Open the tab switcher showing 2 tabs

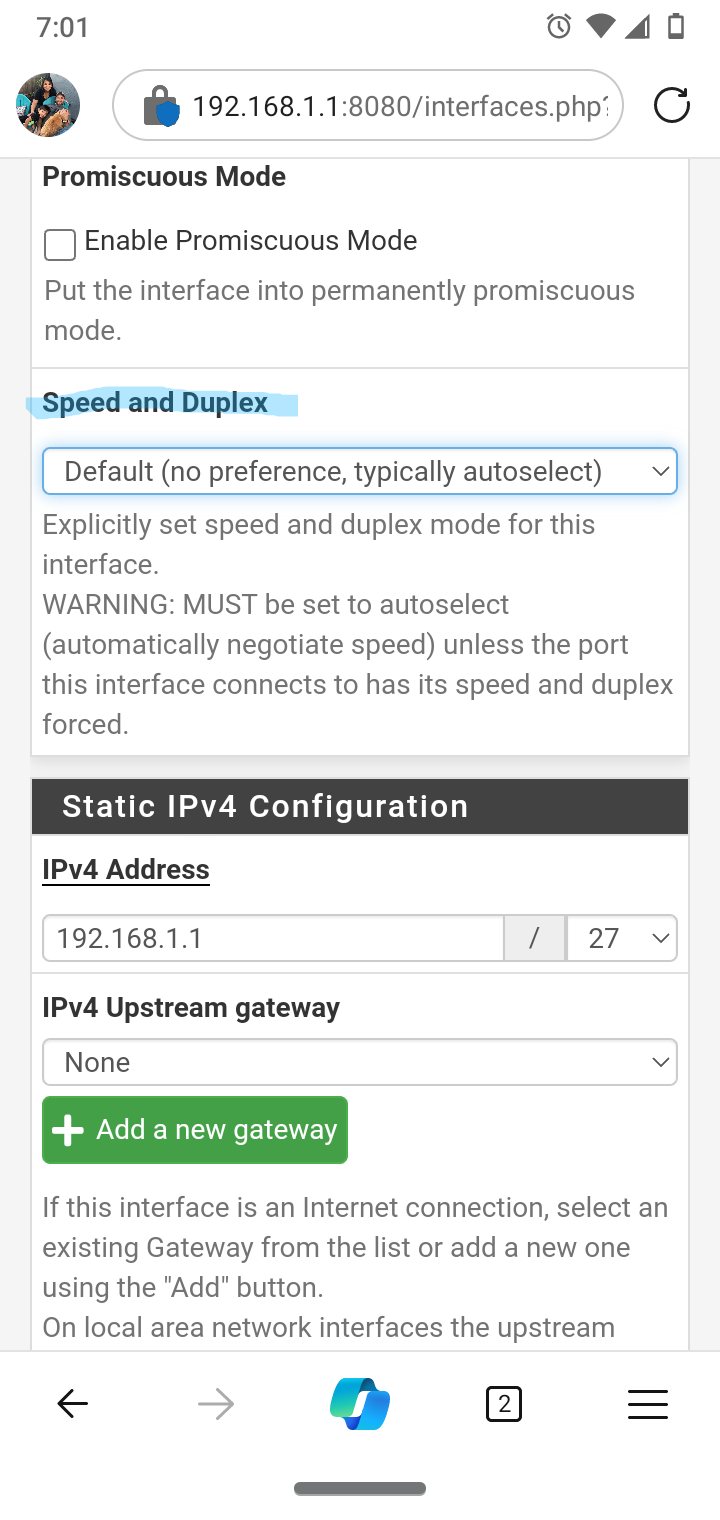(504, 1405)
